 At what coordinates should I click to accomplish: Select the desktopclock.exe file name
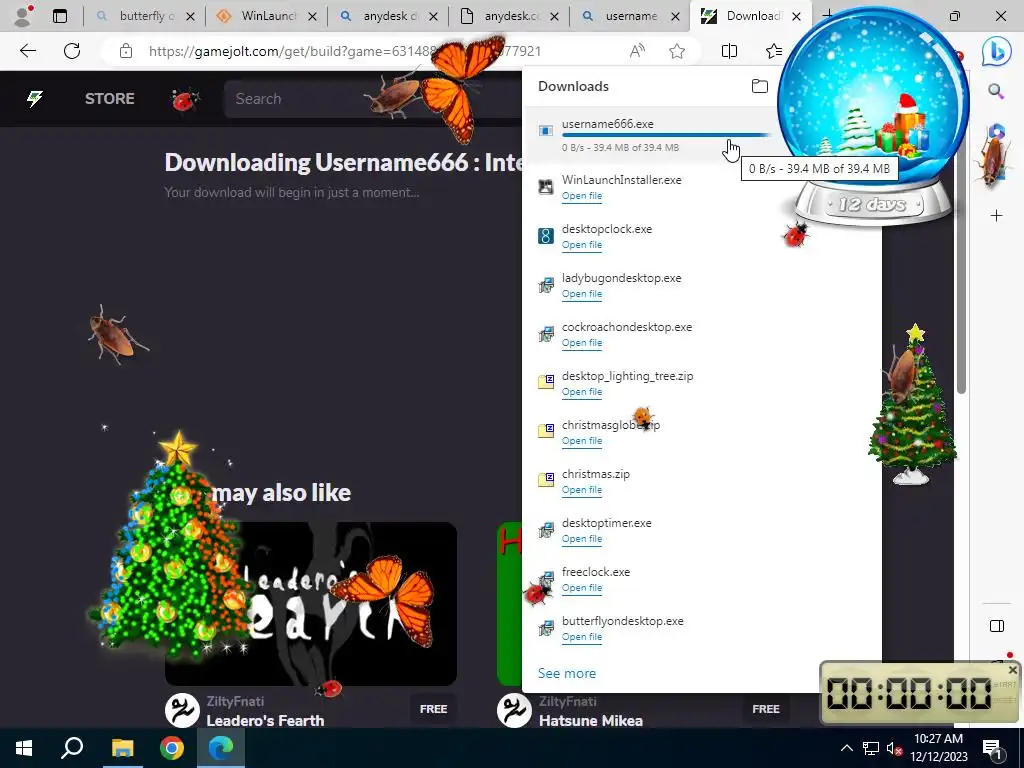click(x=607, y=229)
